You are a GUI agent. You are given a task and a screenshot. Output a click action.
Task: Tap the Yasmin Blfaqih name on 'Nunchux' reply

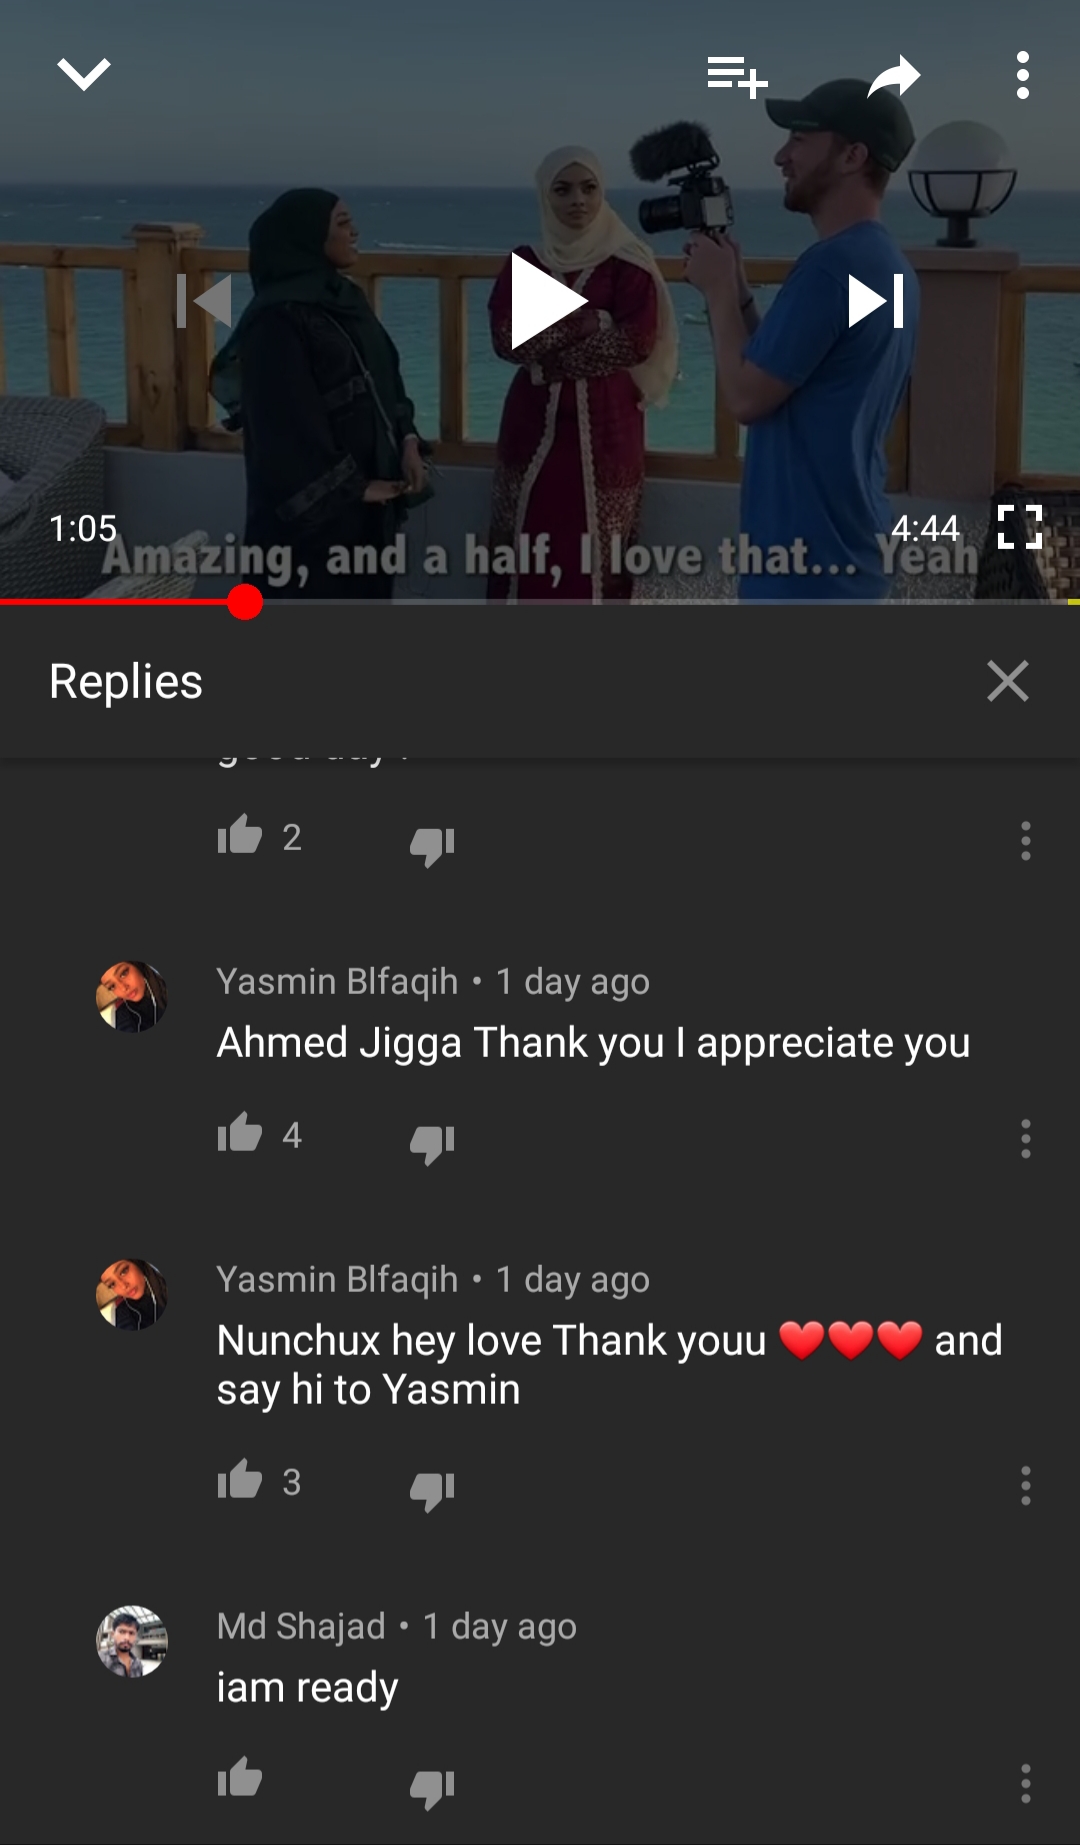click(338, 1279)
